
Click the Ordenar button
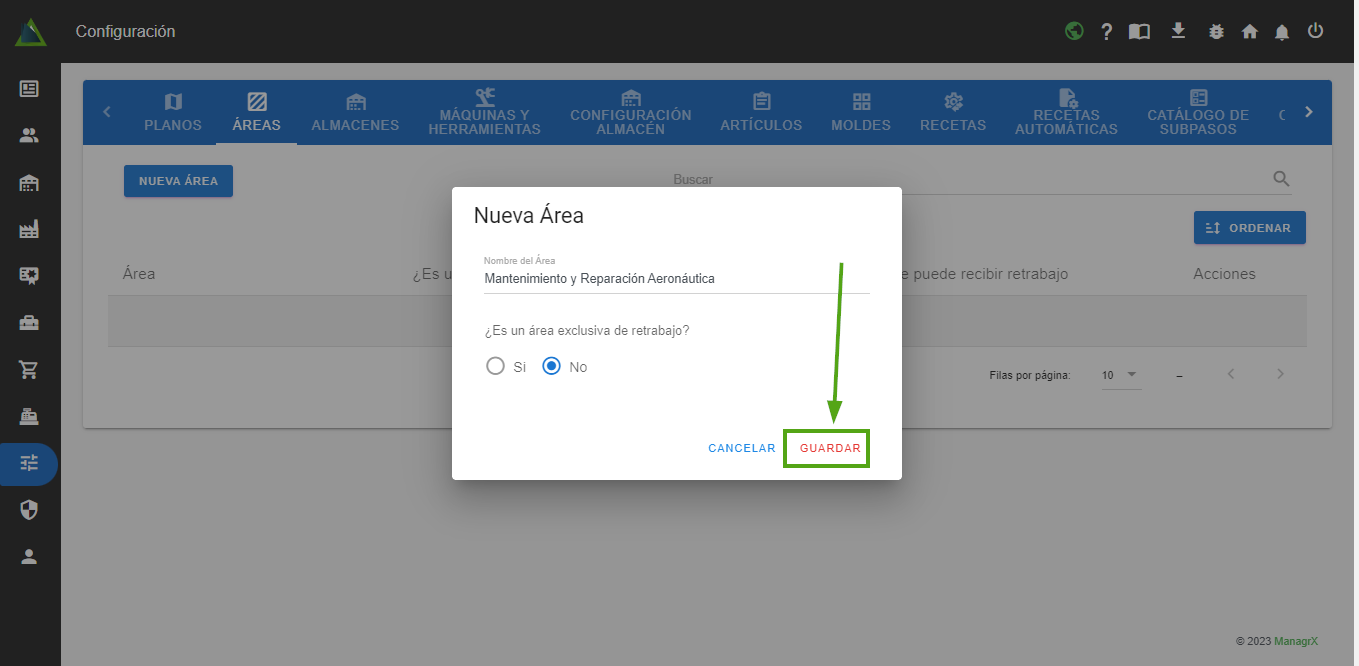click(1249, 228)
